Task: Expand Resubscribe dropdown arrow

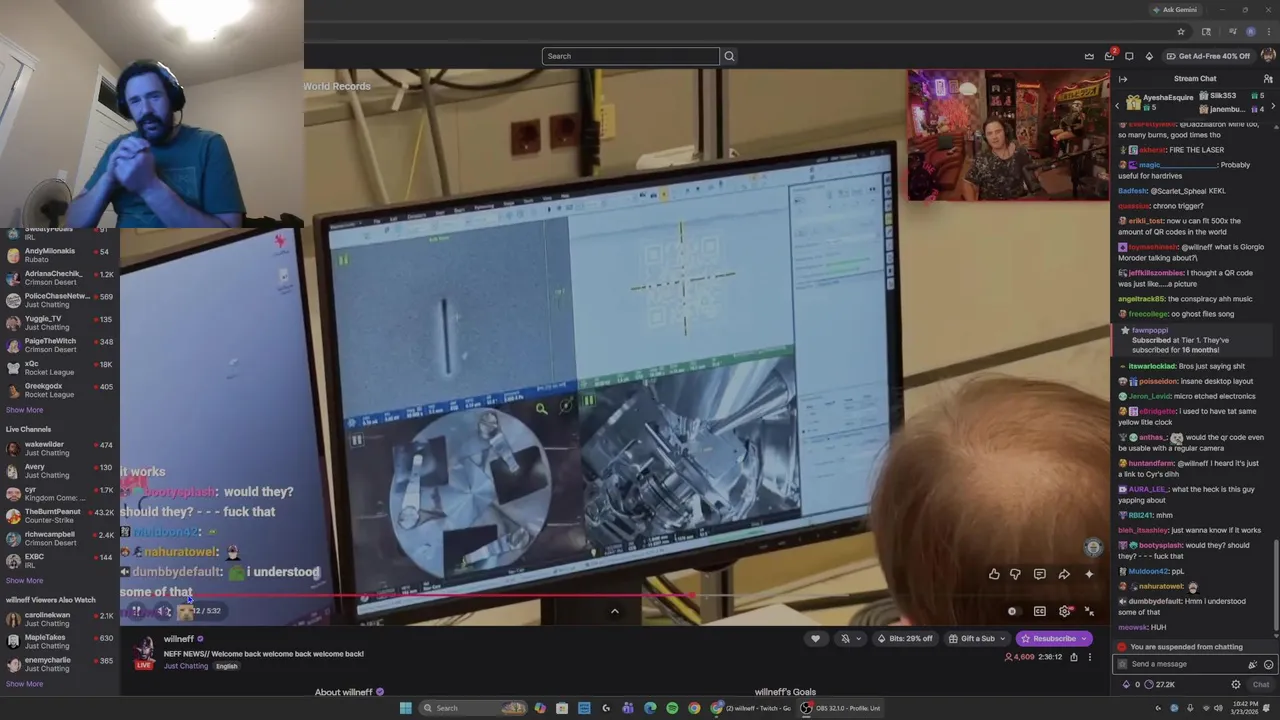Action: [1086, 639]
